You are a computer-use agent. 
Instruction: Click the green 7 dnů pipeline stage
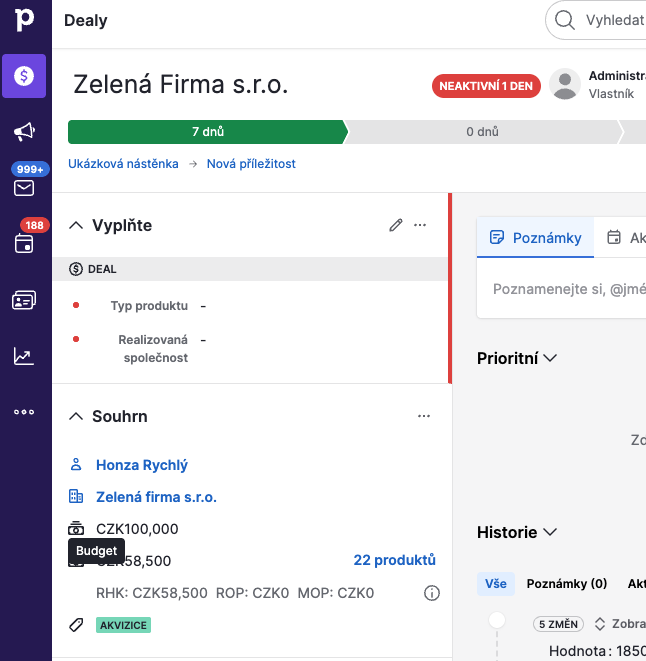click(x=207, y=132)
